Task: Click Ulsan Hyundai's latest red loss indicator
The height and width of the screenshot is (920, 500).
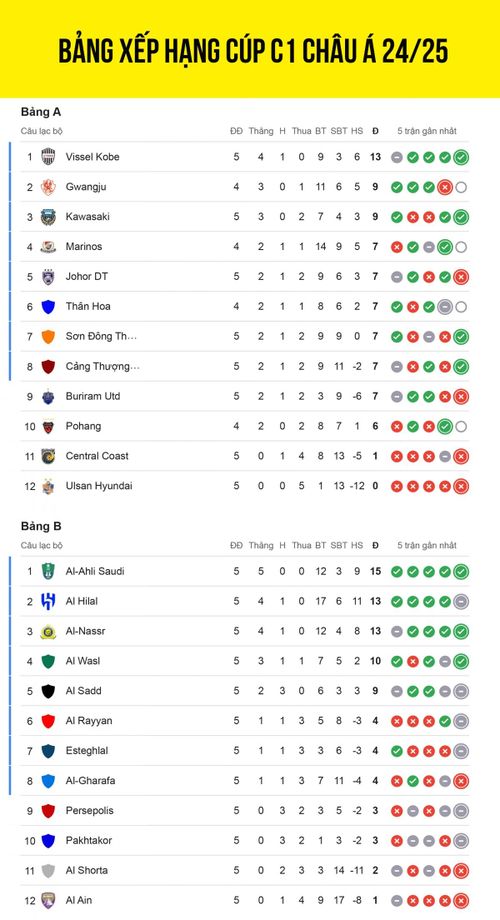Action: 461,486
